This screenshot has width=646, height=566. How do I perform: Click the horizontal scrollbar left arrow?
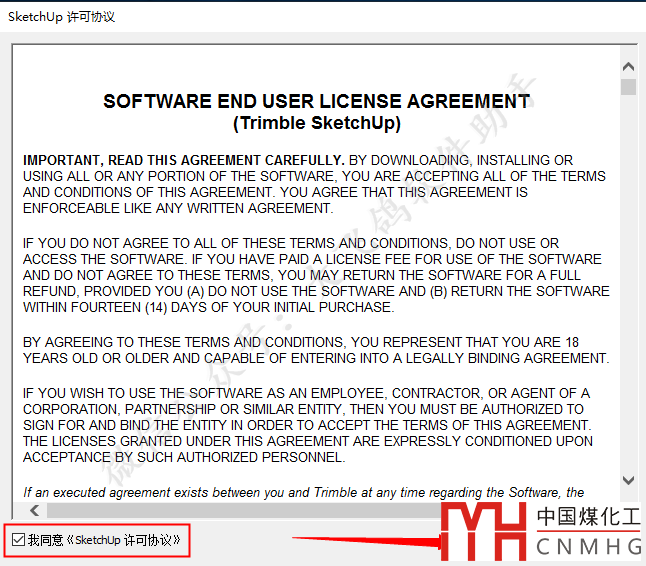click(36, 510)
